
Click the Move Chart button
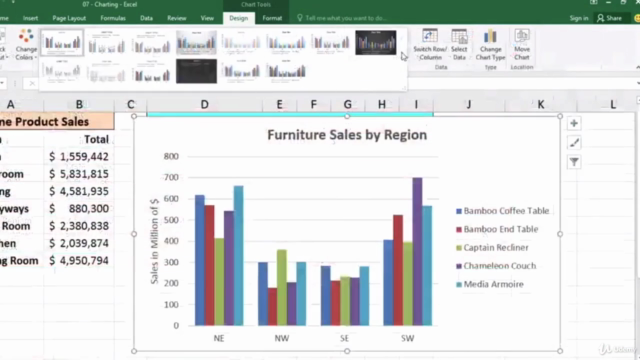point(522,45)
